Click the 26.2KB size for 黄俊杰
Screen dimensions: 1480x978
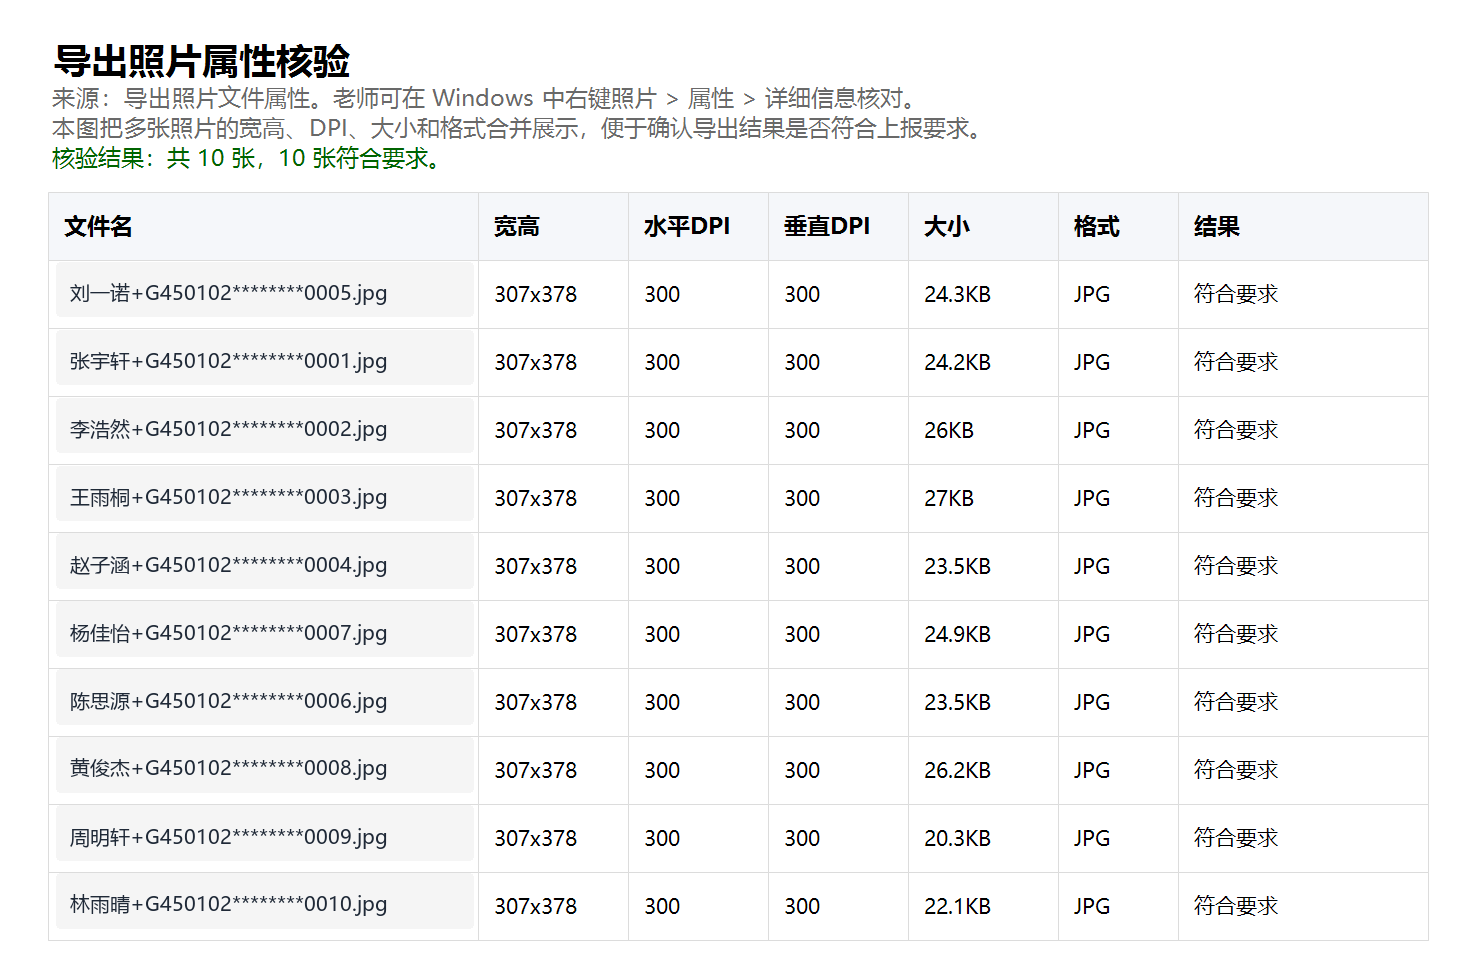click(957, 770)
